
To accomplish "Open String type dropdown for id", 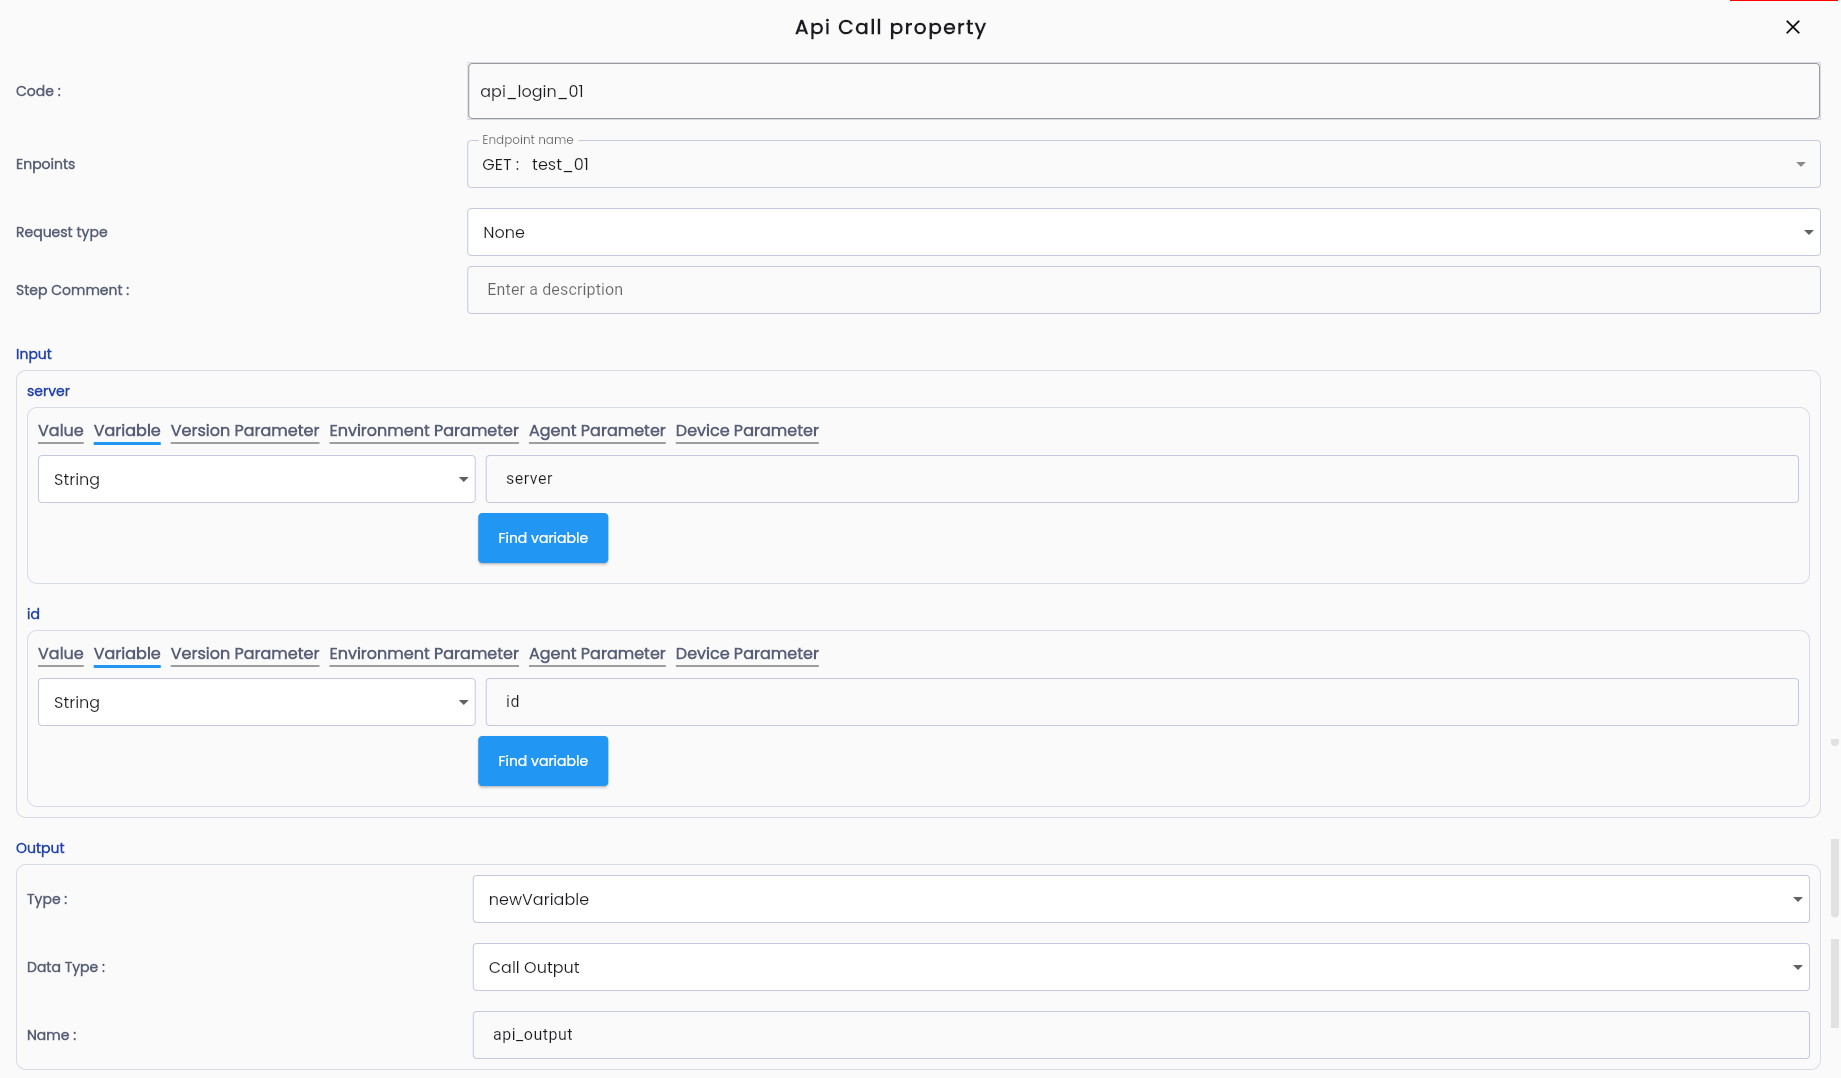I will coord(257,702).
